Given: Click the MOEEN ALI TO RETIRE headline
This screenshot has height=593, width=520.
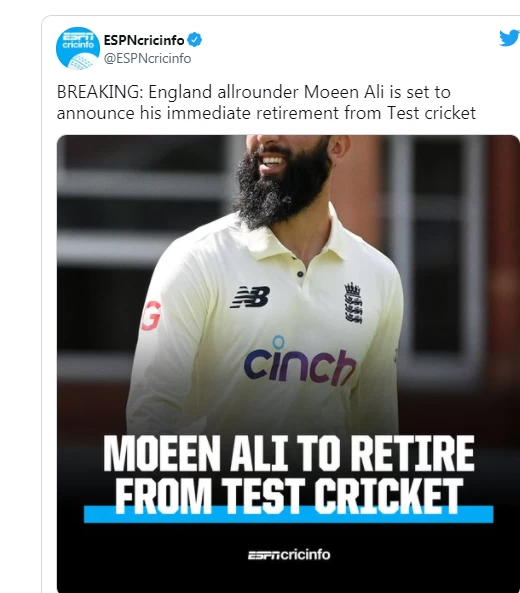Looking at the screenshot, I should 289,453.
